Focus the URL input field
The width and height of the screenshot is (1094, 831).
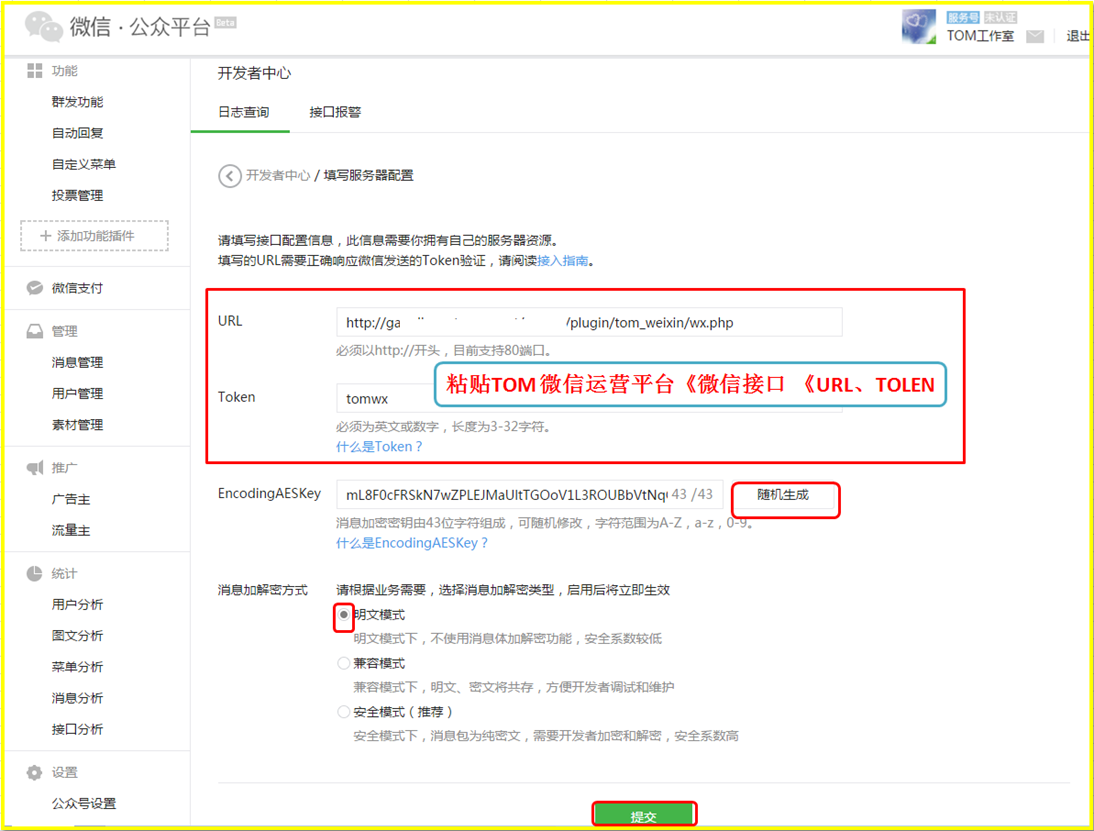[589, 322]
